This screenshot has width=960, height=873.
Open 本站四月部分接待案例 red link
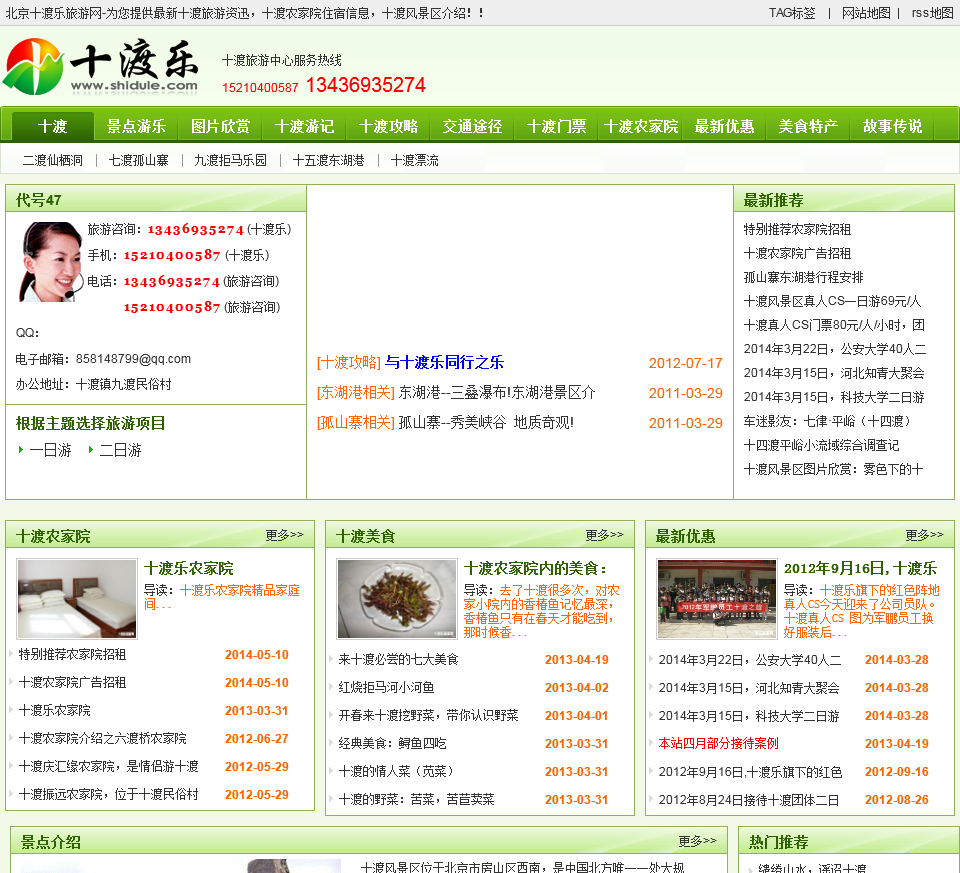click(718, 743)
